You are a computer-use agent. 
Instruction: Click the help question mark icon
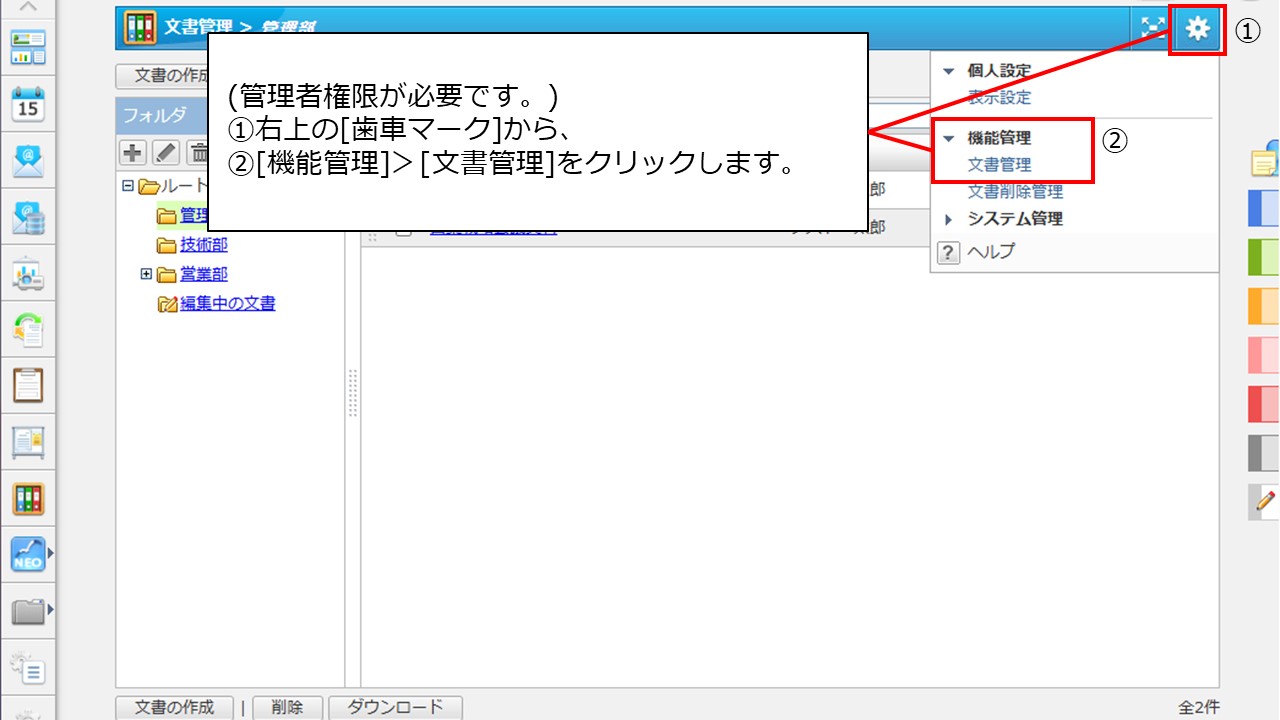(948, 252)
